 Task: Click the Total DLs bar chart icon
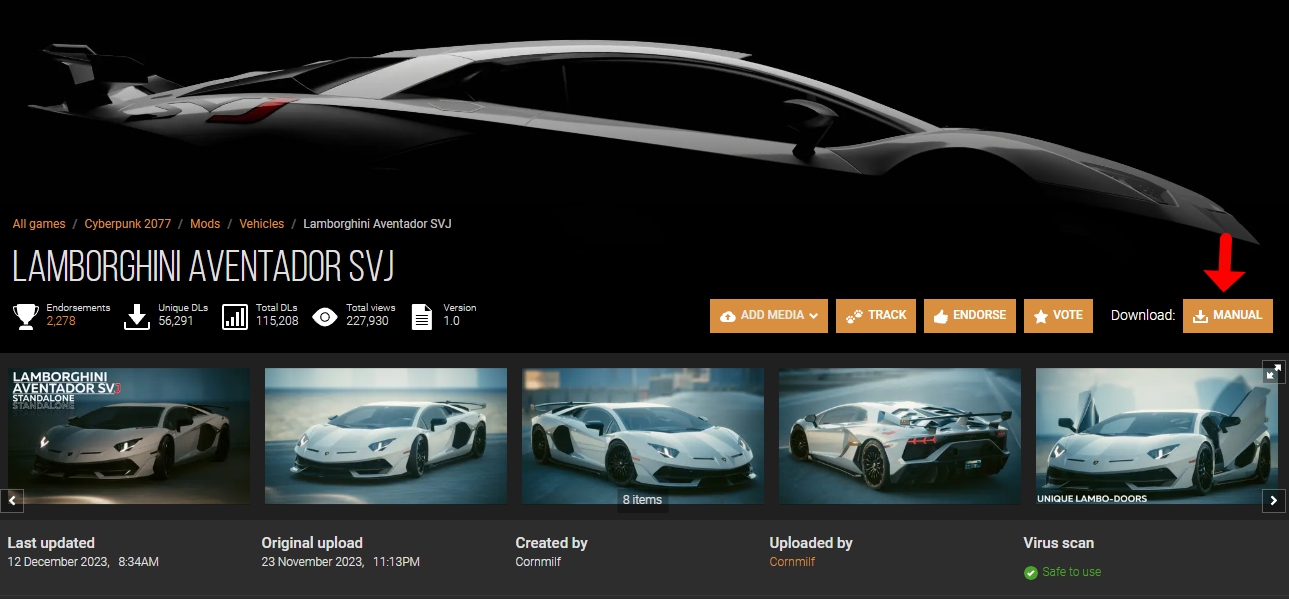(235, 316)
